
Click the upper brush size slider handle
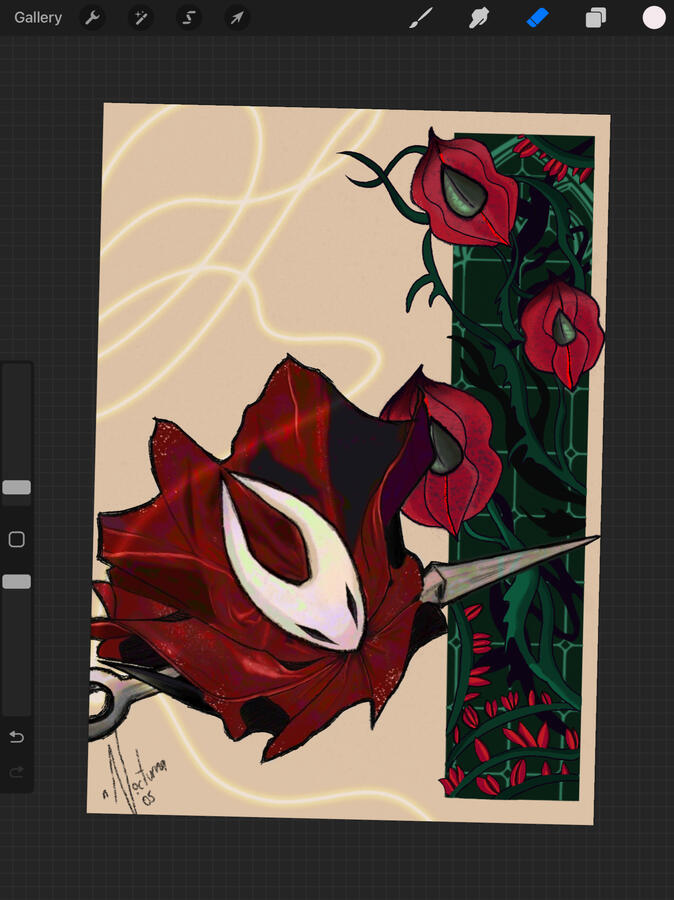16,487
